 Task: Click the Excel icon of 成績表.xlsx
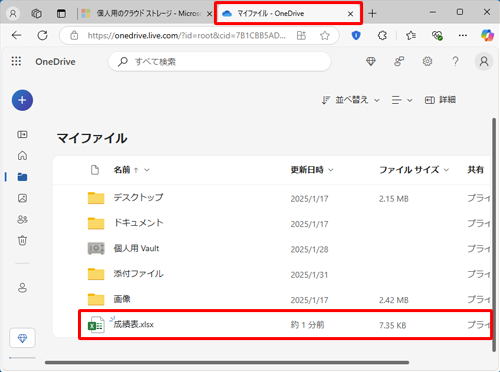(x=96, y=325)
